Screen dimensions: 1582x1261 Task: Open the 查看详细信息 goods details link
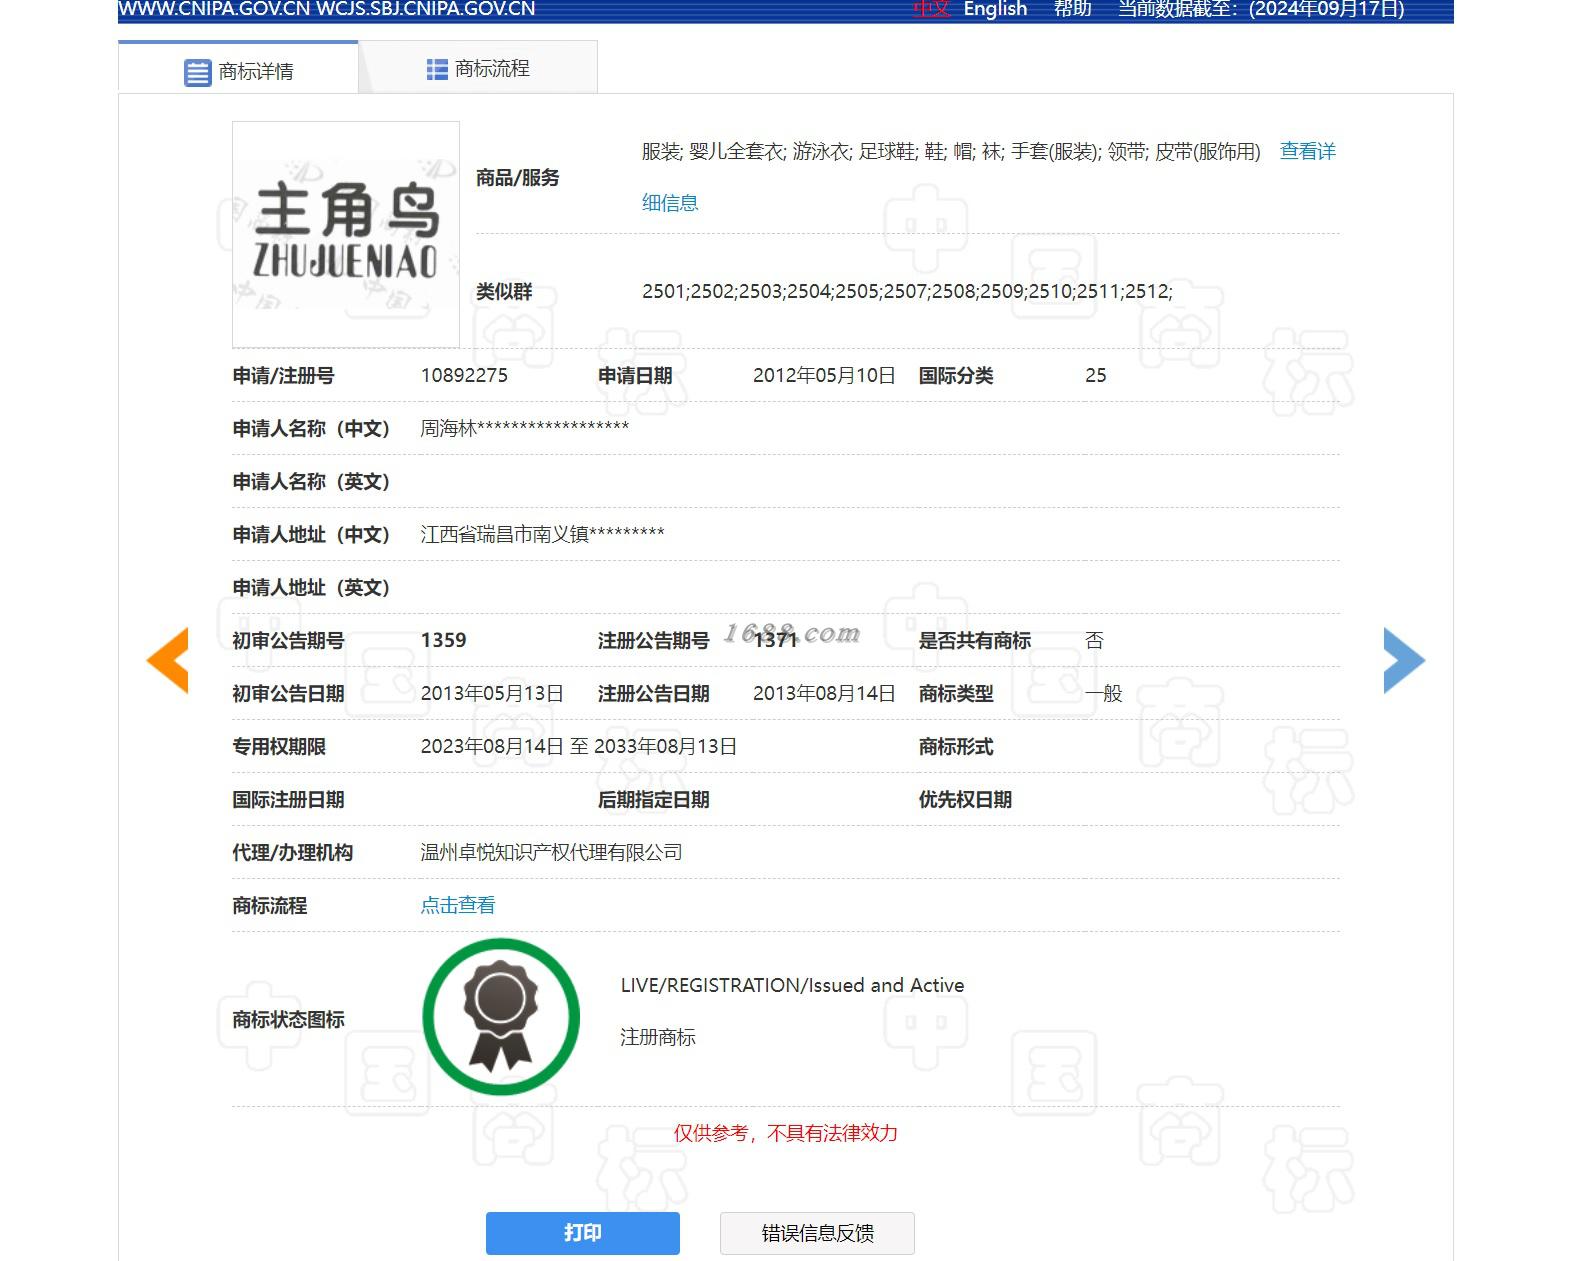coord(1308,151)
